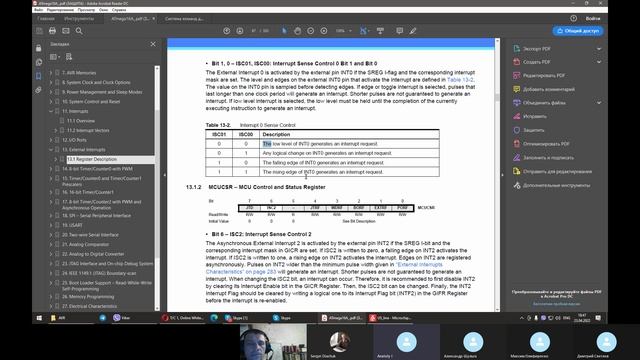The width and height of the screenshot is (640, 360).
Task: Select bookmark 16. 16-bit Timer/Counter1
Action: 88,192
